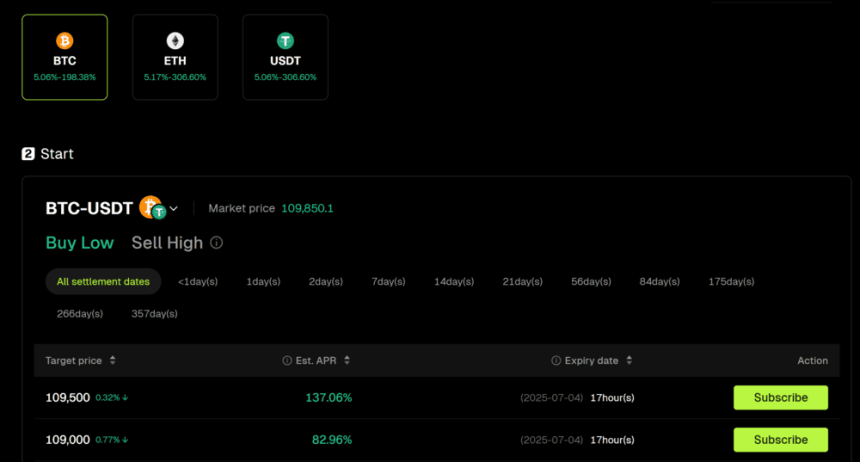Switch to the Buy Low tab
The image size is (860, 462).
coord(80,243)
